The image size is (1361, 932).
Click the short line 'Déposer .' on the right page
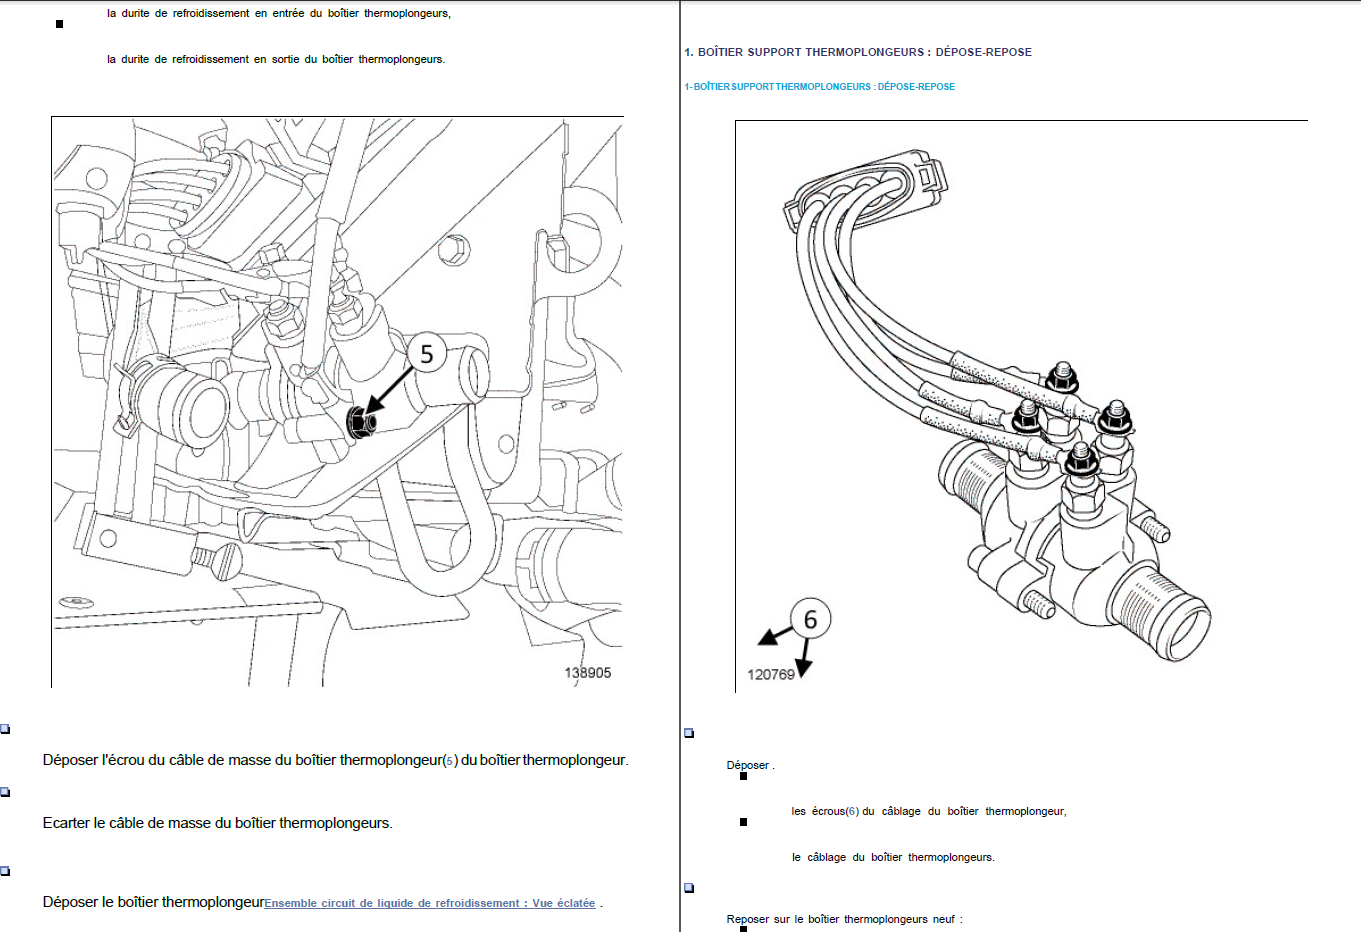coord(751,765)
